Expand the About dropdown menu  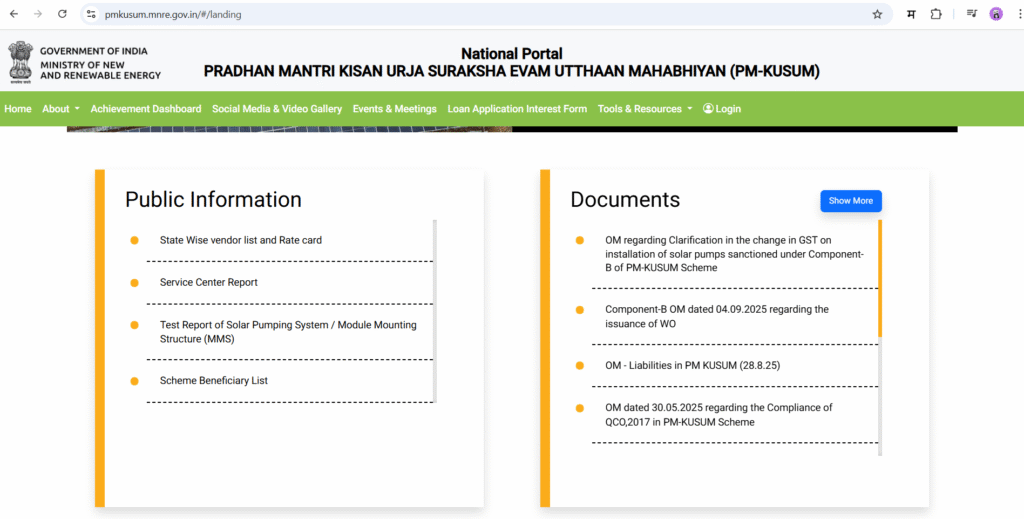point(60,109)
